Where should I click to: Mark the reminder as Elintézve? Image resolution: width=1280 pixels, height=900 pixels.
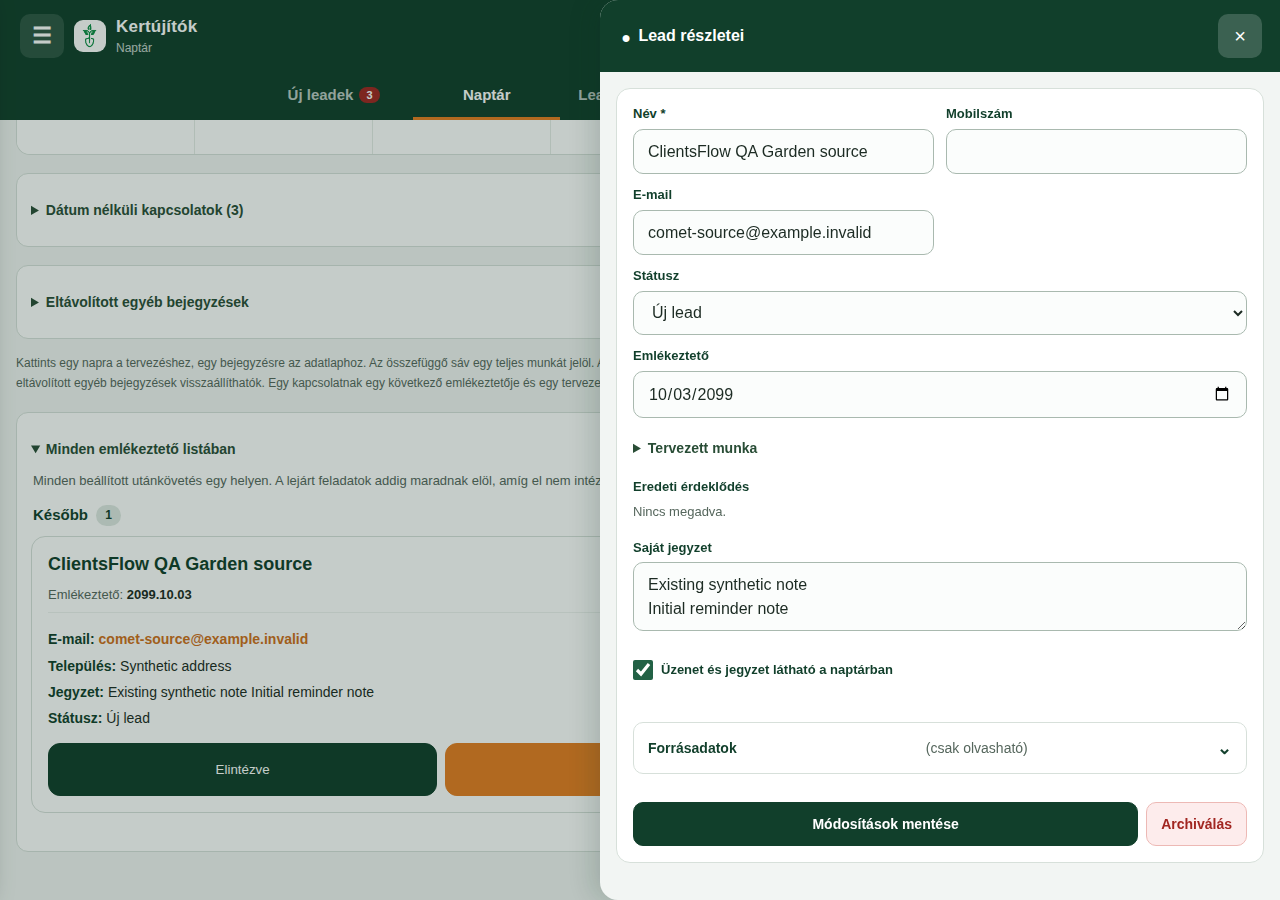(242, 769)
